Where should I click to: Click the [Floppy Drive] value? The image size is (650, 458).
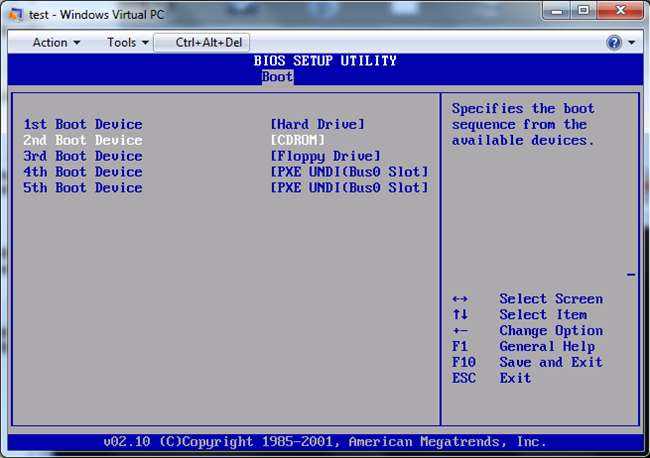pos(325,156)
